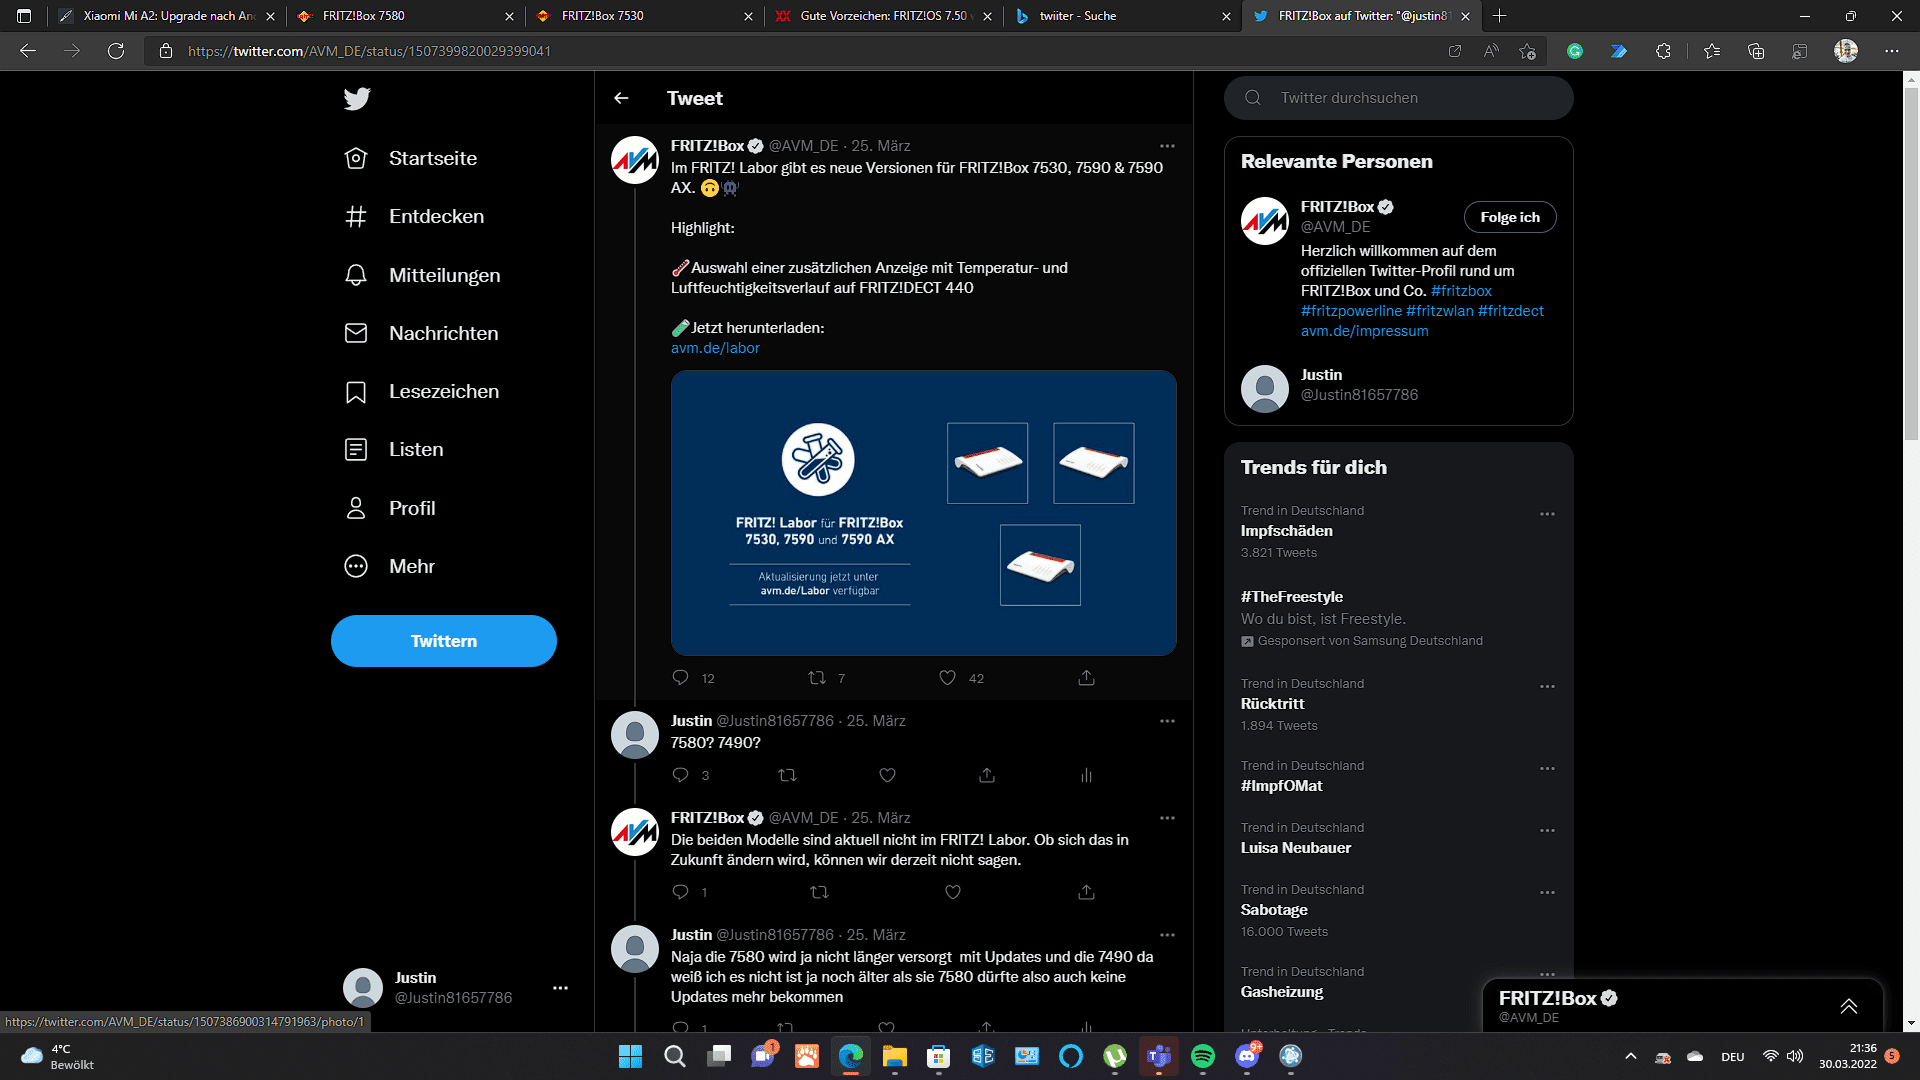Viewport: 1920px width, 1080px height.
Task: Retweet FRITZ!Box 'Die beiden Modelle' tweet
Action: [x=819, y=892]
